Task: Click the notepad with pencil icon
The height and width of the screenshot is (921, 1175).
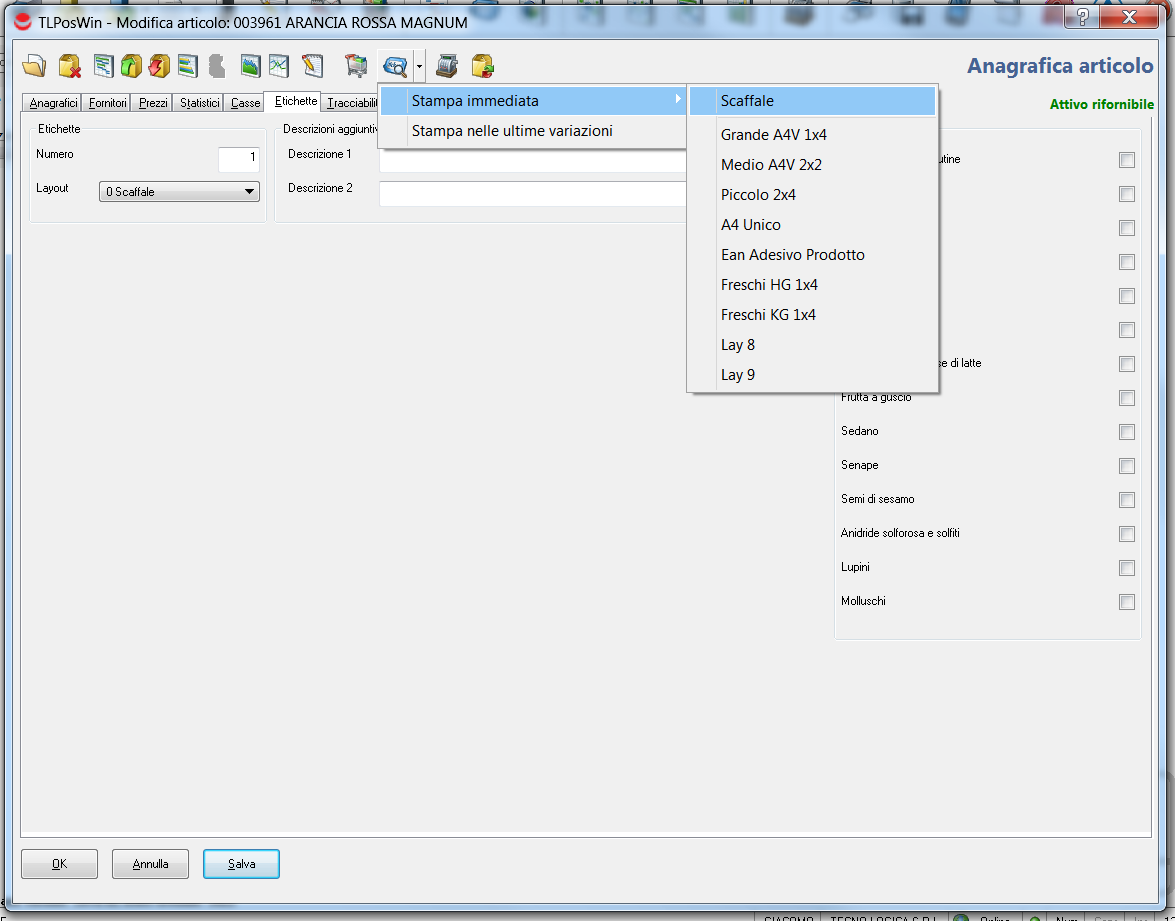Action: (312, 67)
